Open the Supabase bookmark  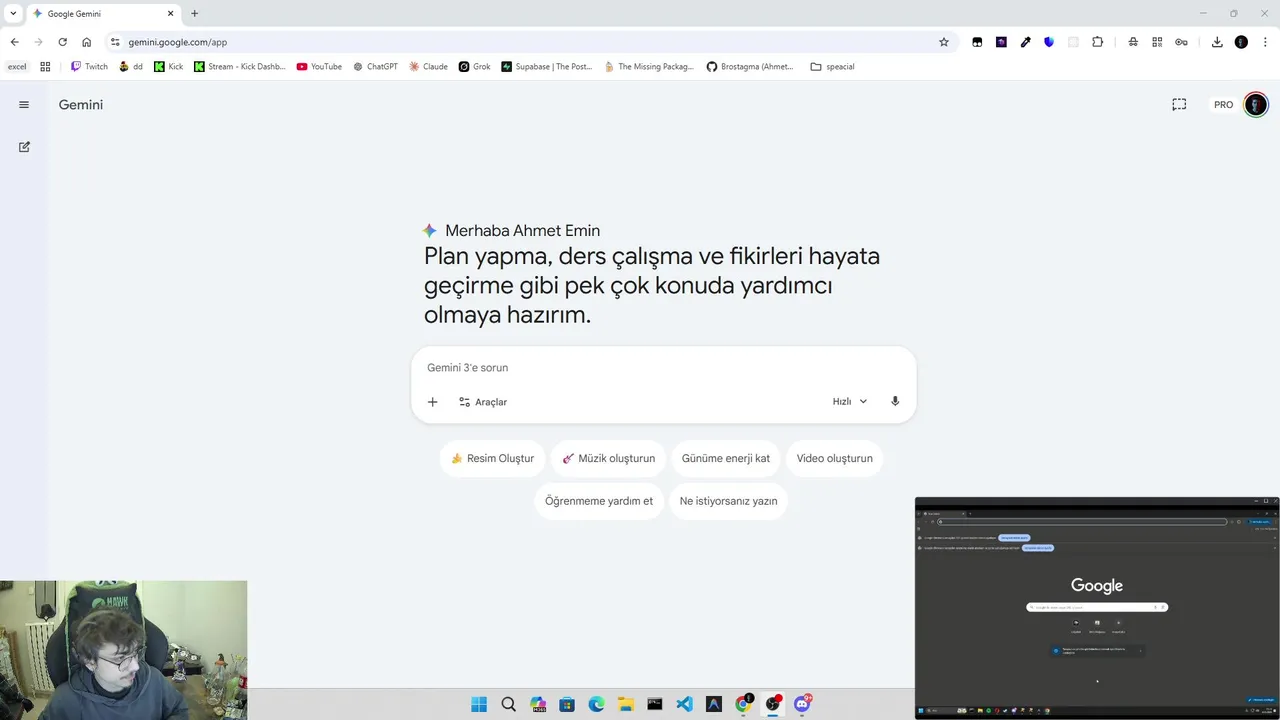547,67
